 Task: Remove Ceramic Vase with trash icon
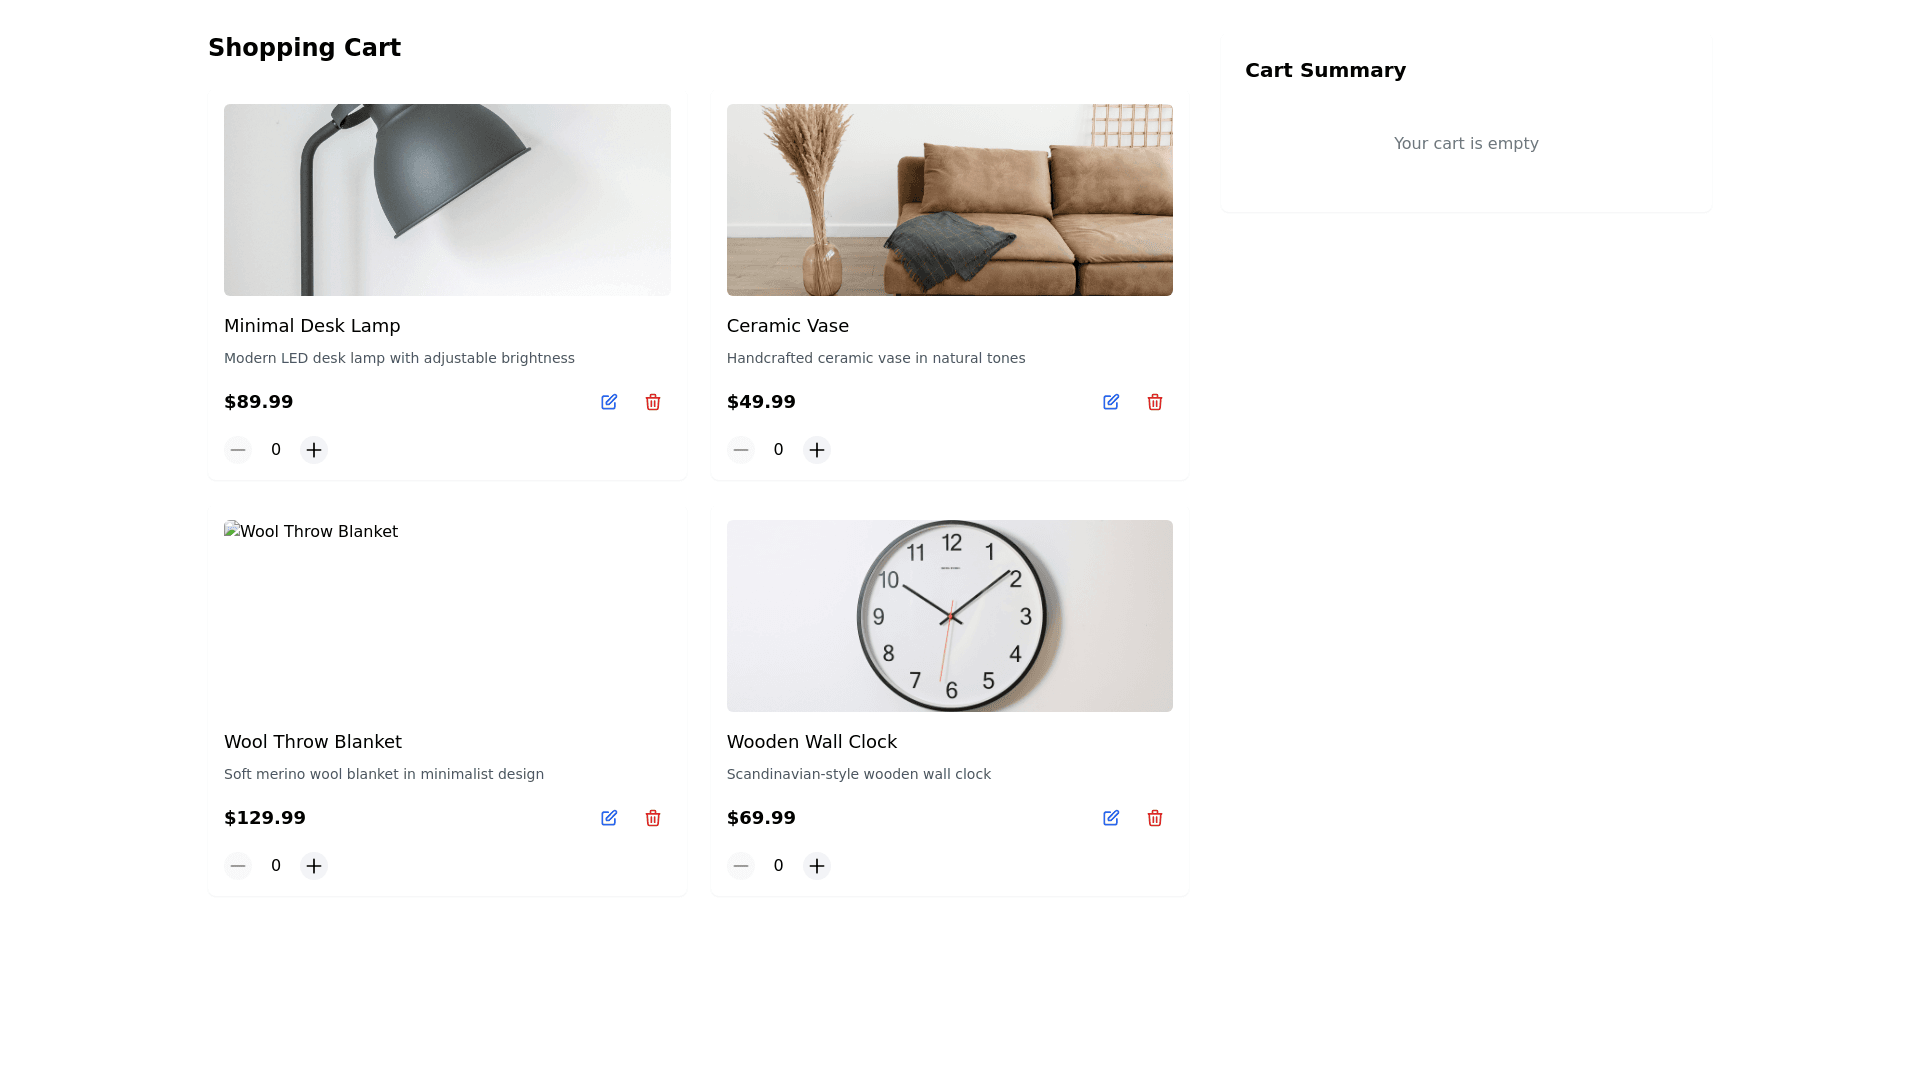(x=1155, y=402)
